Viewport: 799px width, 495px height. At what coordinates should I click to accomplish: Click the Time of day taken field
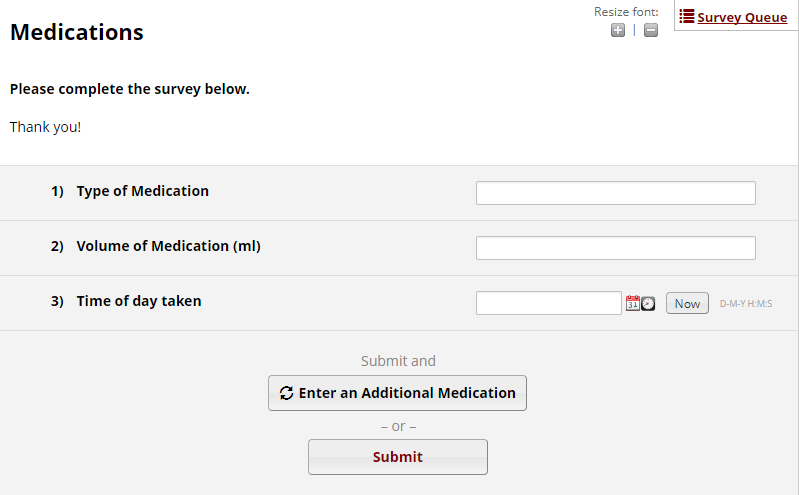[548, 303]
